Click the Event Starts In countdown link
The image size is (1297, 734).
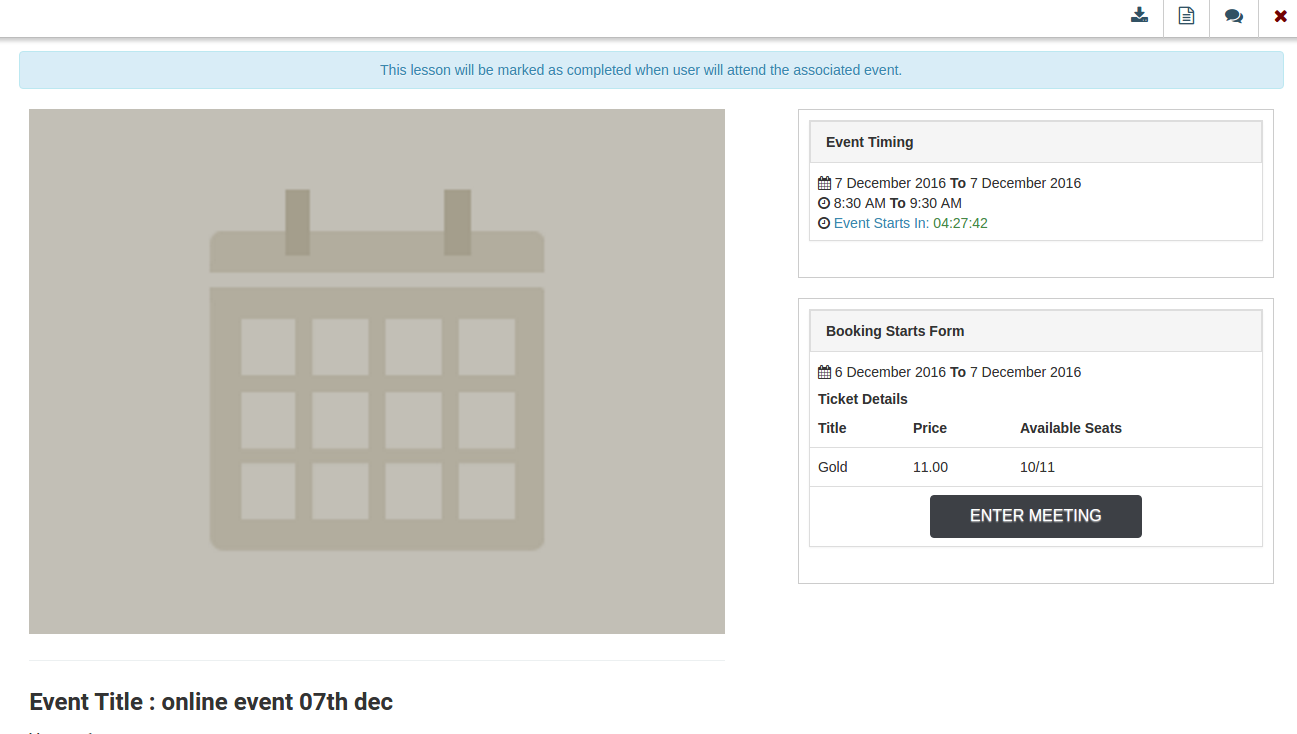[x=910, y=223]
